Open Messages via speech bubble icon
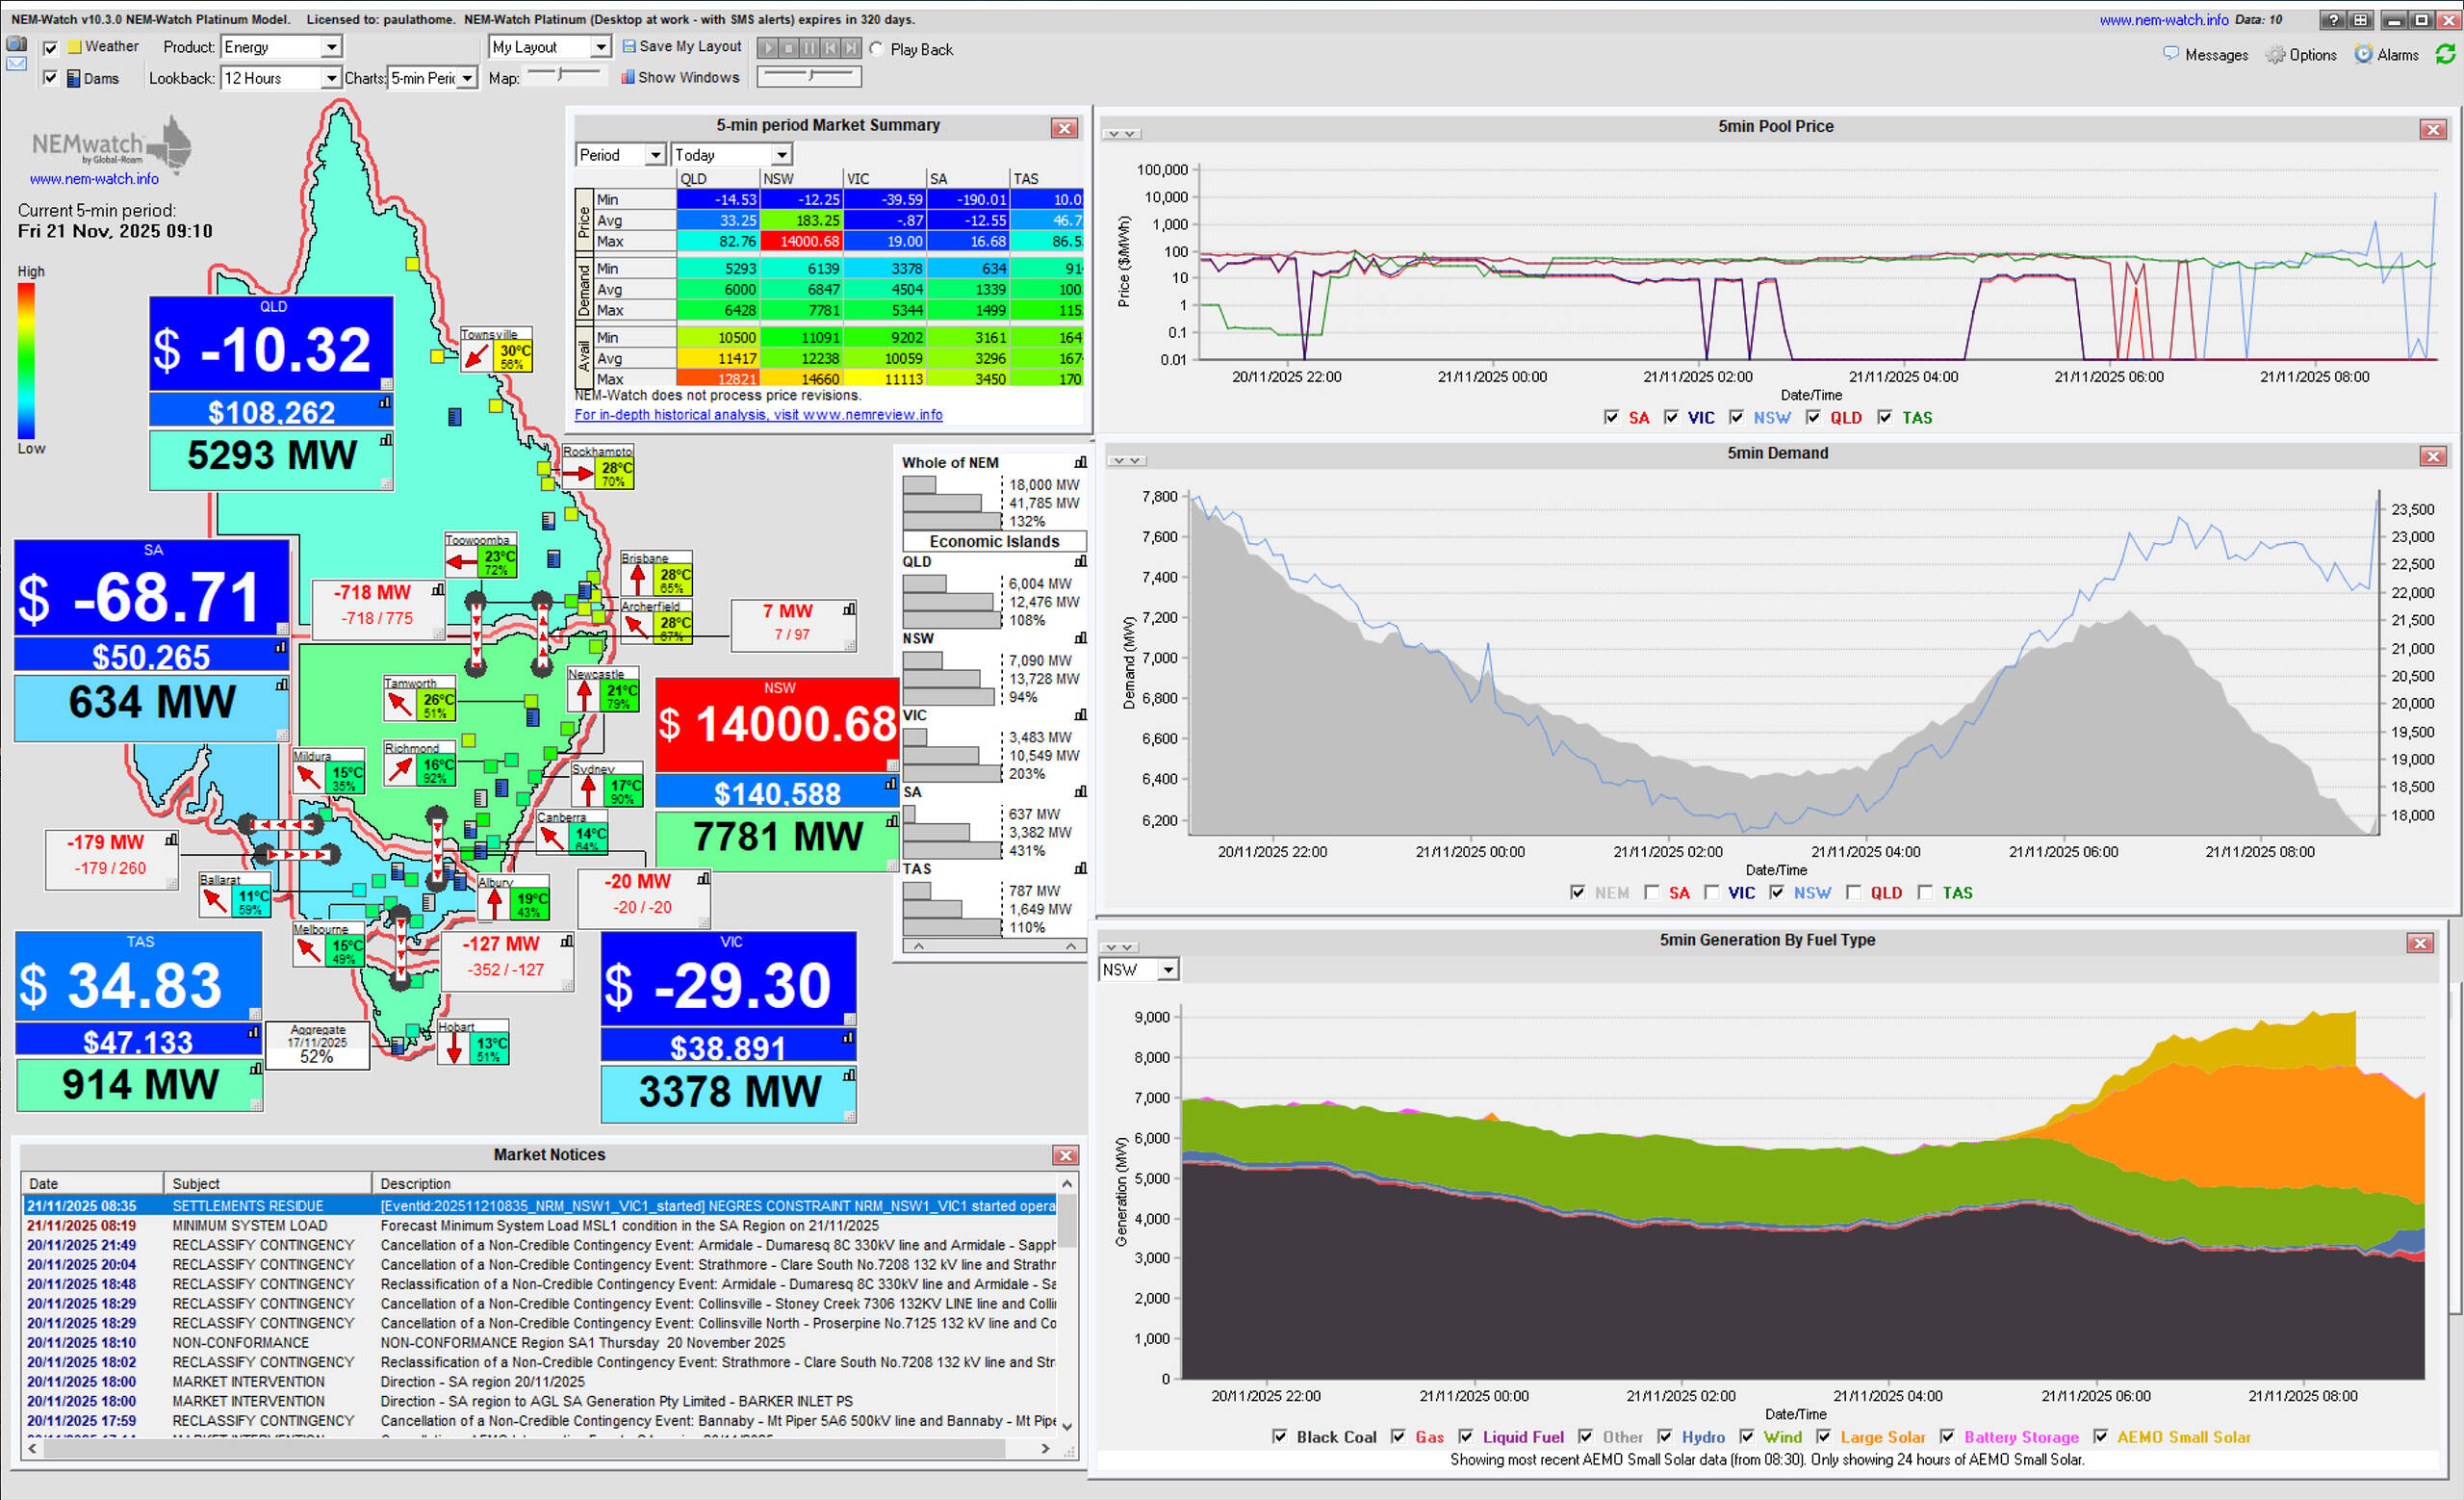 tap(2171, 53)
